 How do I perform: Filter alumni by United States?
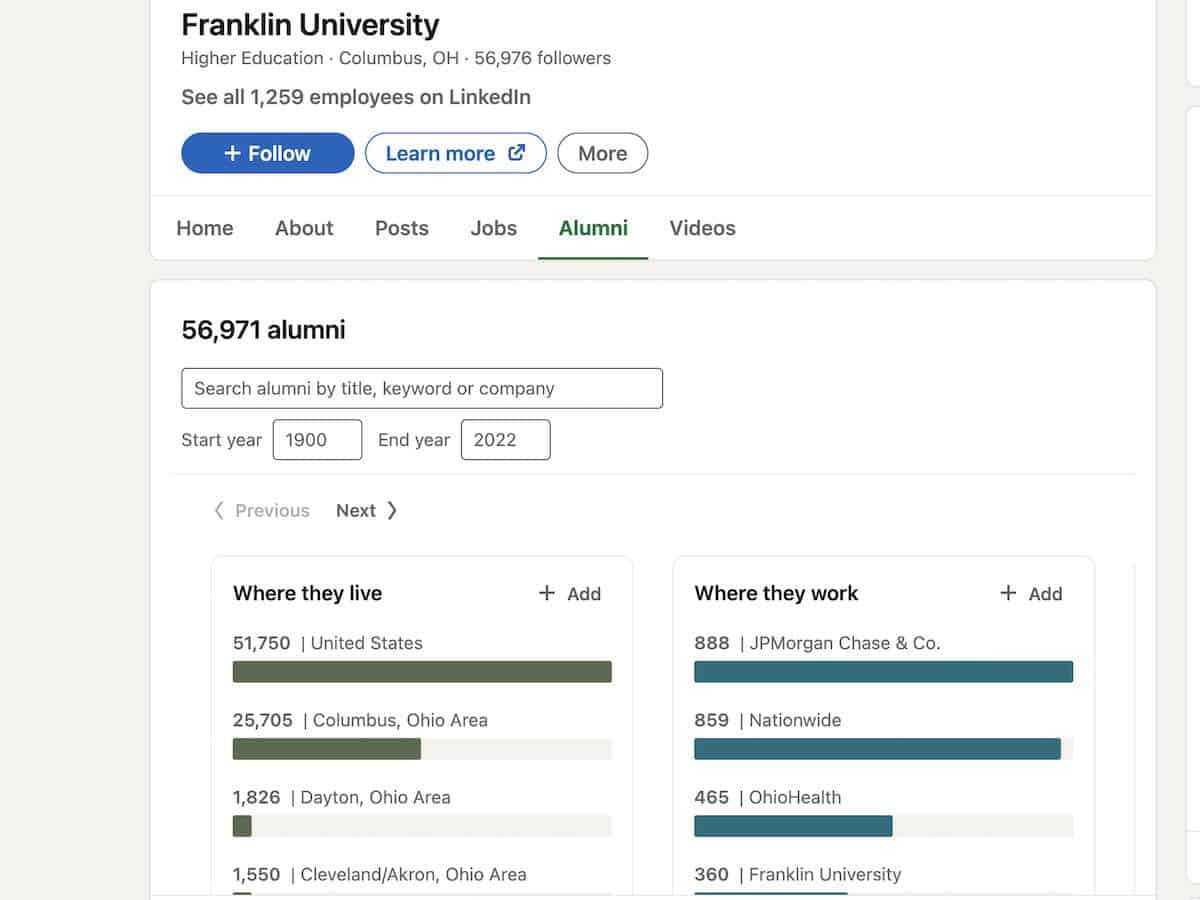pos(328,643)
